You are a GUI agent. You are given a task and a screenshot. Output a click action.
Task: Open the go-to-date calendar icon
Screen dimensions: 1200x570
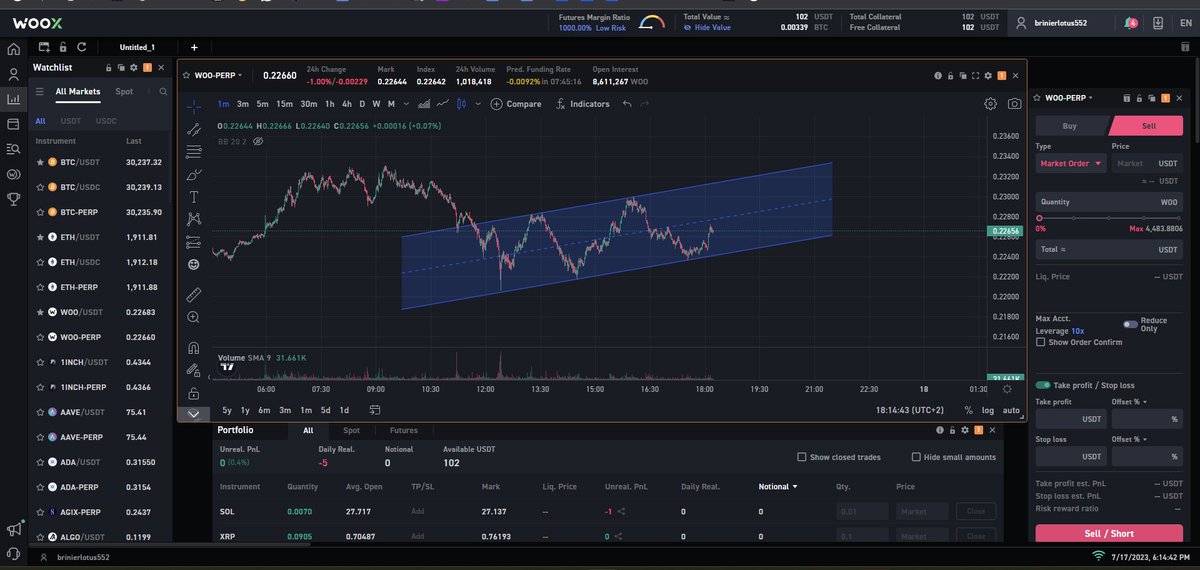pos(375,410)
